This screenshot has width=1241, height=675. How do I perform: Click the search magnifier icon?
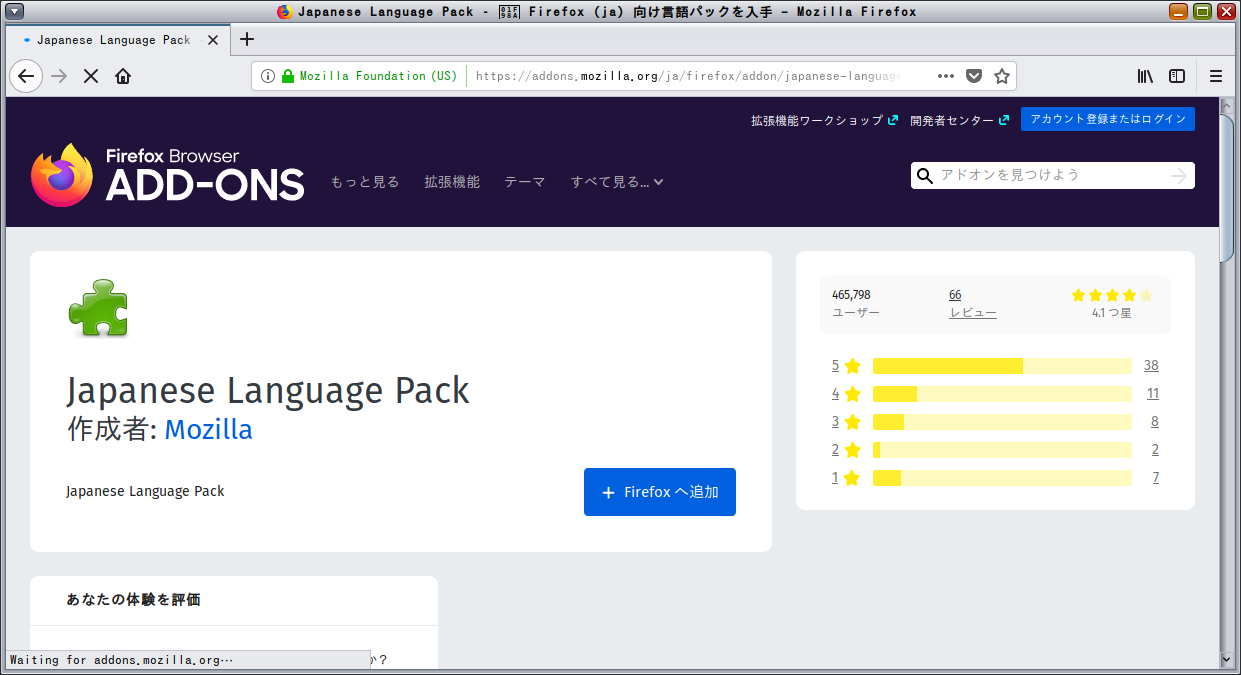tap(925, 176)
